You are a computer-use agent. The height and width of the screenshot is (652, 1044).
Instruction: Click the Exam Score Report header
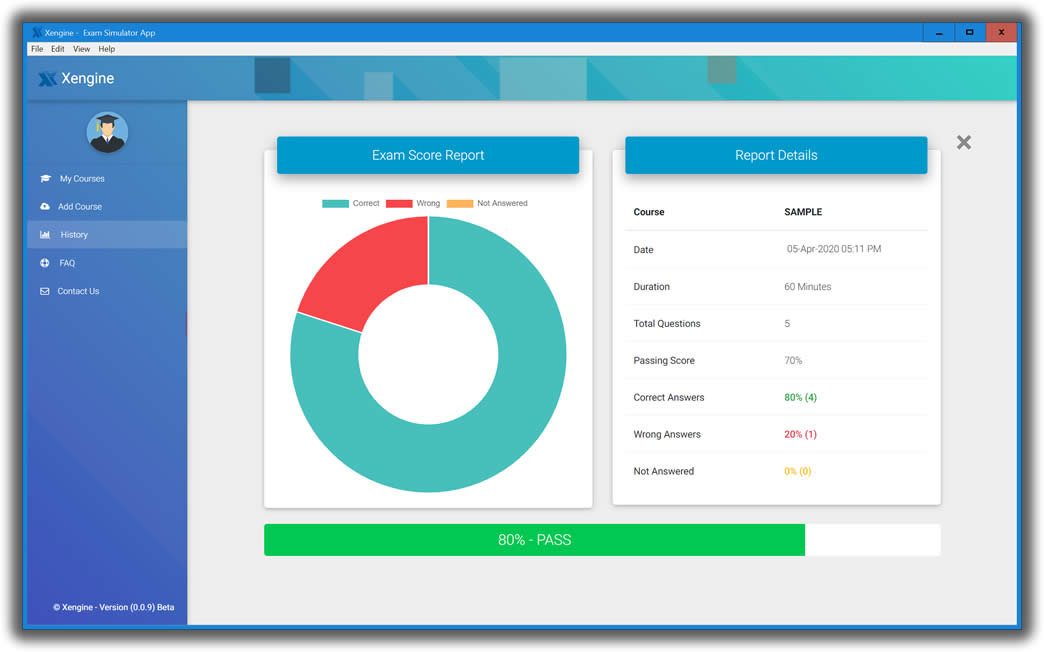point(428,155)
